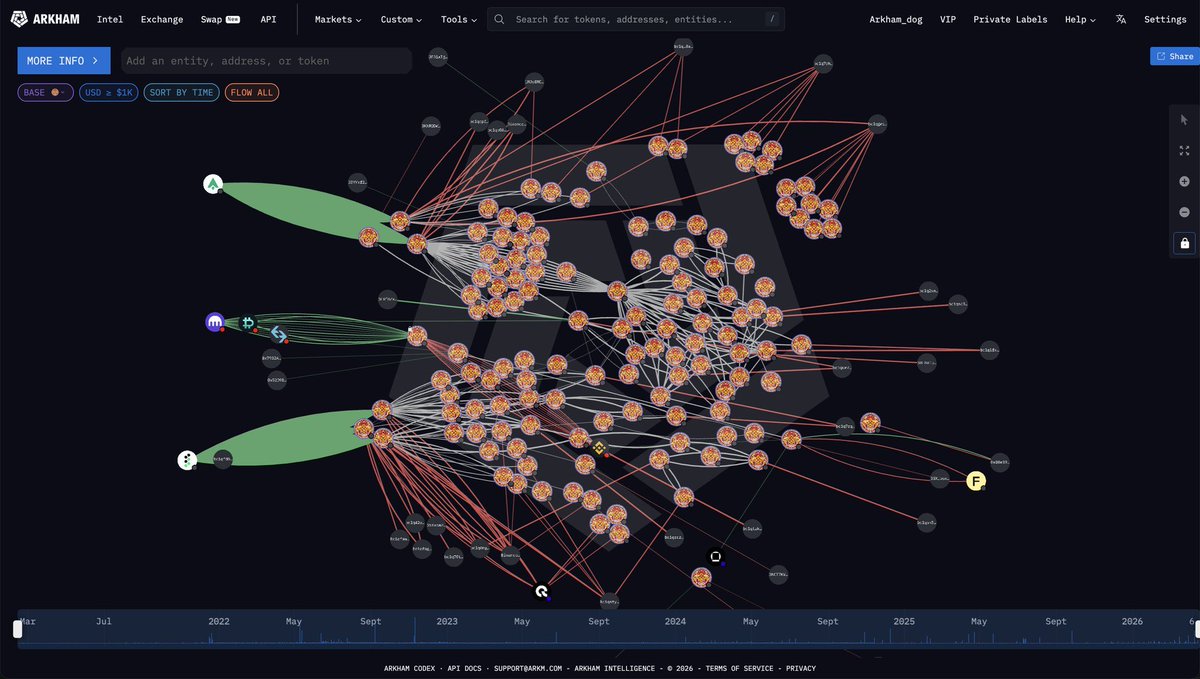Toggle the SORT BY TIME option
Image resolution: width=1200 pixels, height=679 pixels.
click(x=181, y=92)
